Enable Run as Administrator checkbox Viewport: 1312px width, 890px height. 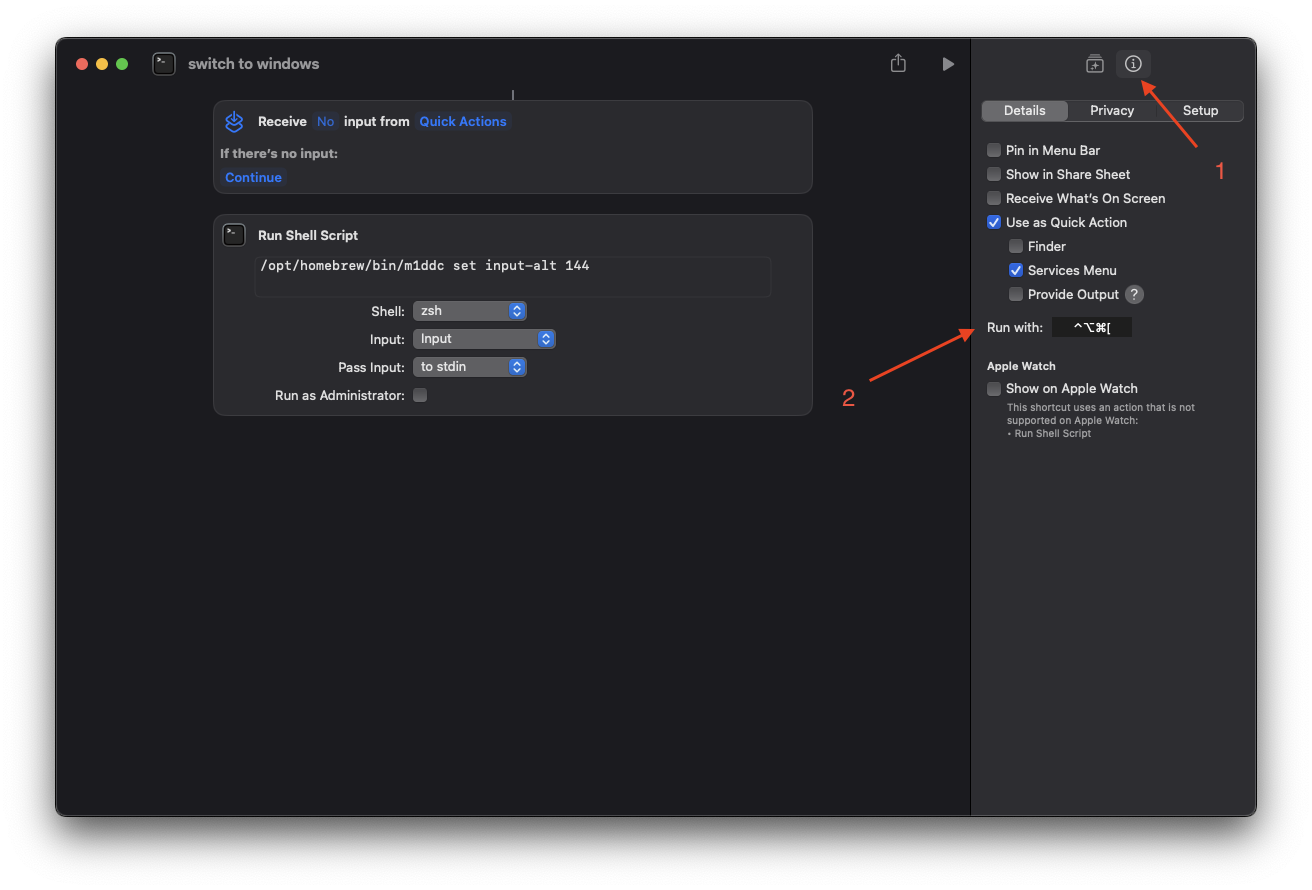(420, 395)
